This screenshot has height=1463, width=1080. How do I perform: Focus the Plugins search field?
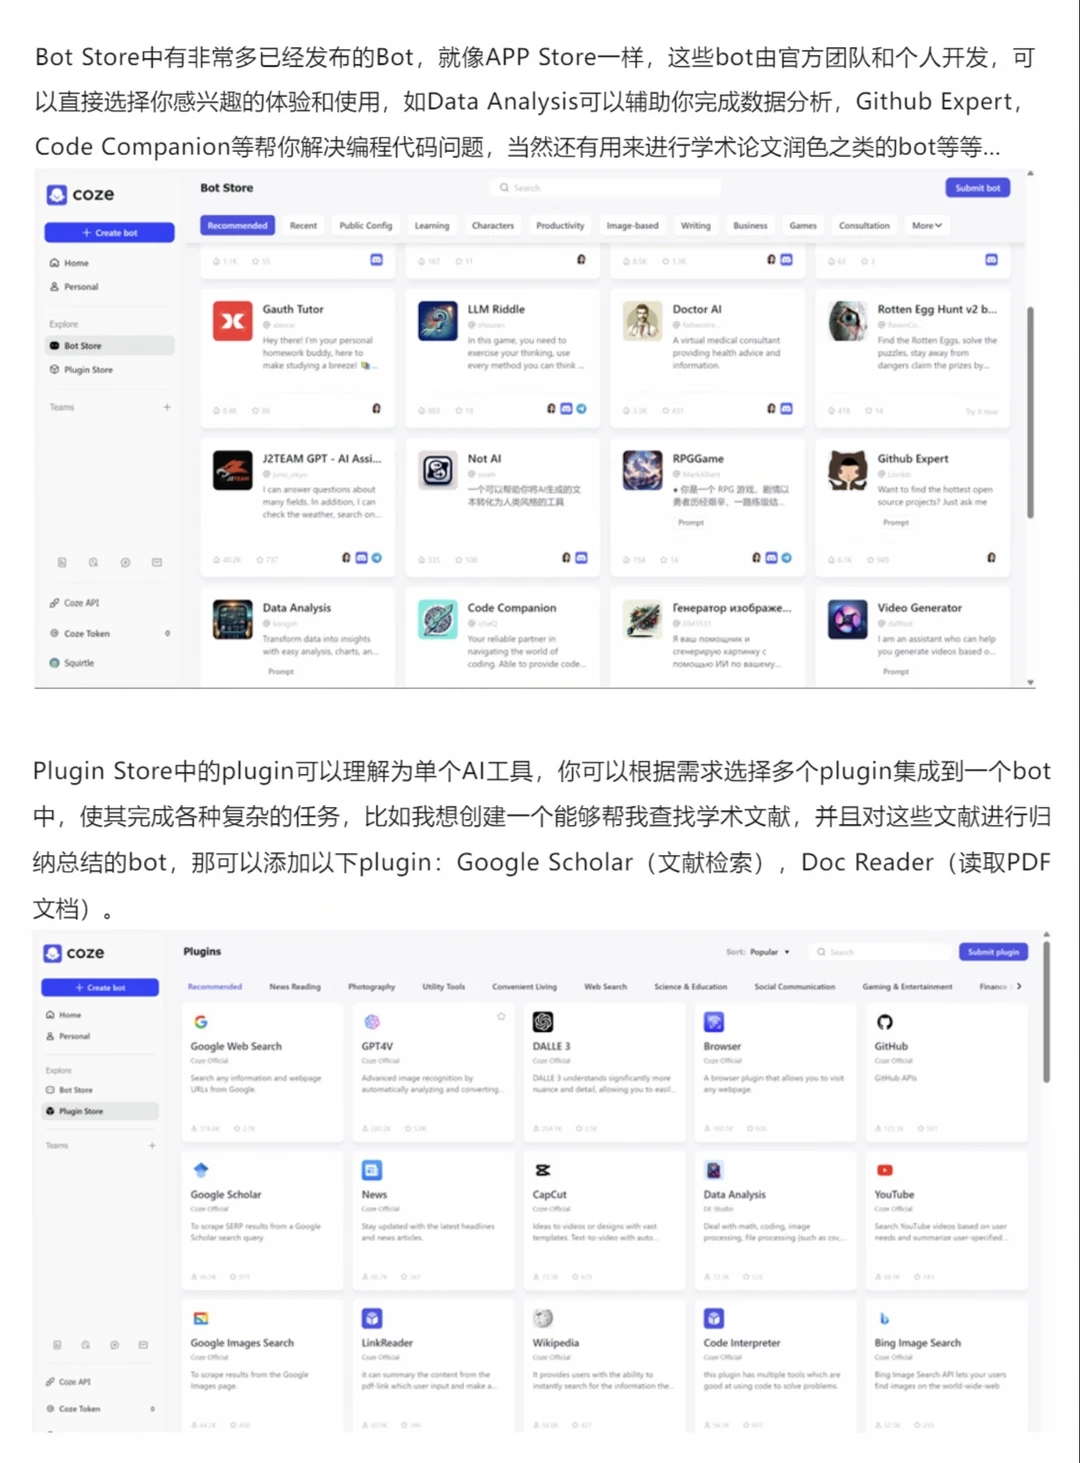880,952
